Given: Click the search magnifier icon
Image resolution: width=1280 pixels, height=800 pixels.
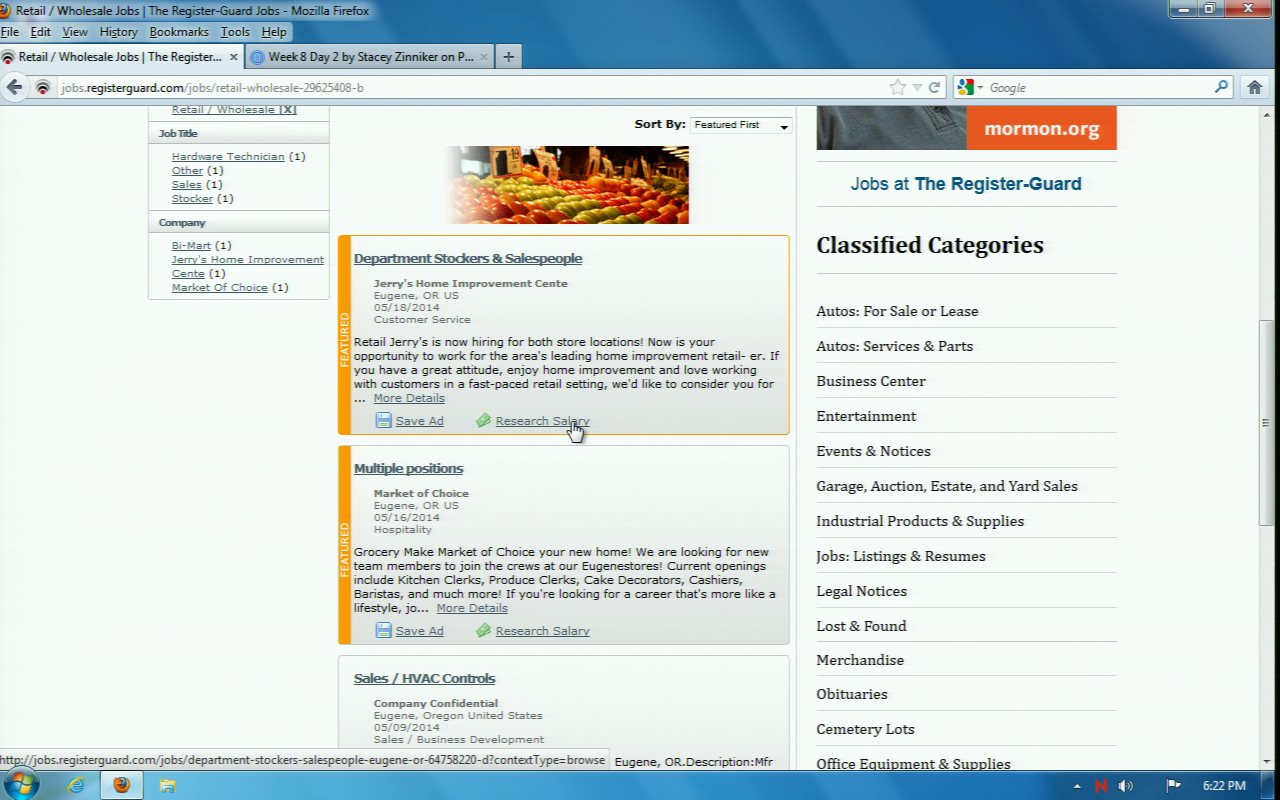Looking at the screenshot, I should 1221,87.
